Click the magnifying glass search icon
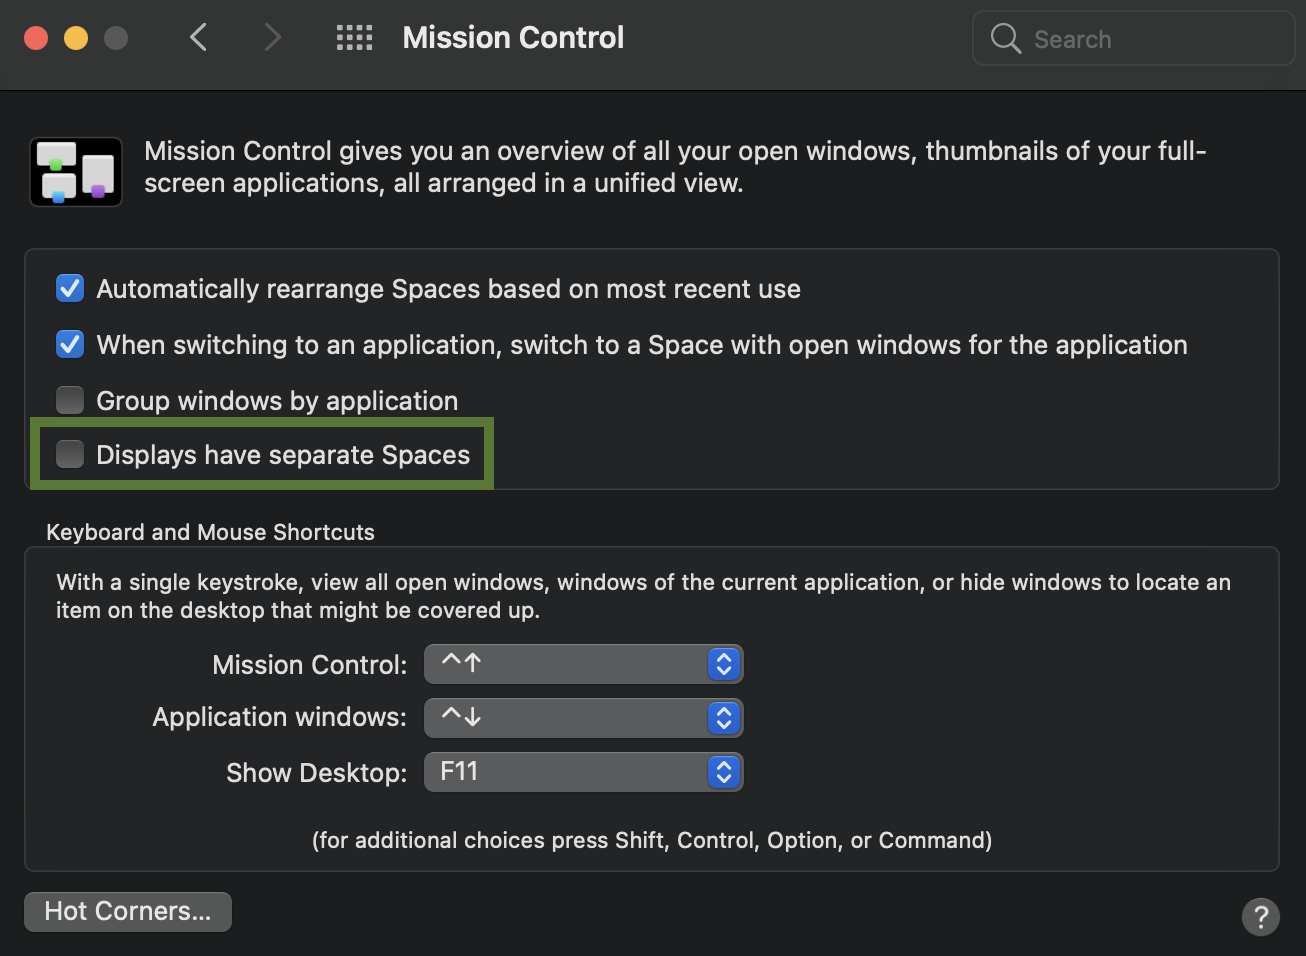This screenshot has width=1306, height=956. pyautogui.click(x=1005, y=39)
